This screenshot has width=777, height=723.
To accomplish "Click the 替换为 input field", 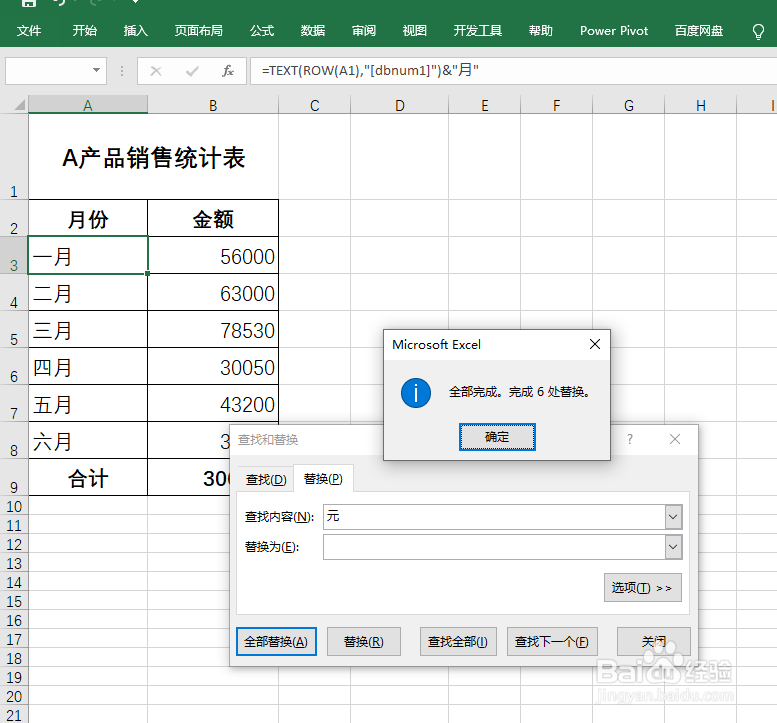I will tap(494, 547).
